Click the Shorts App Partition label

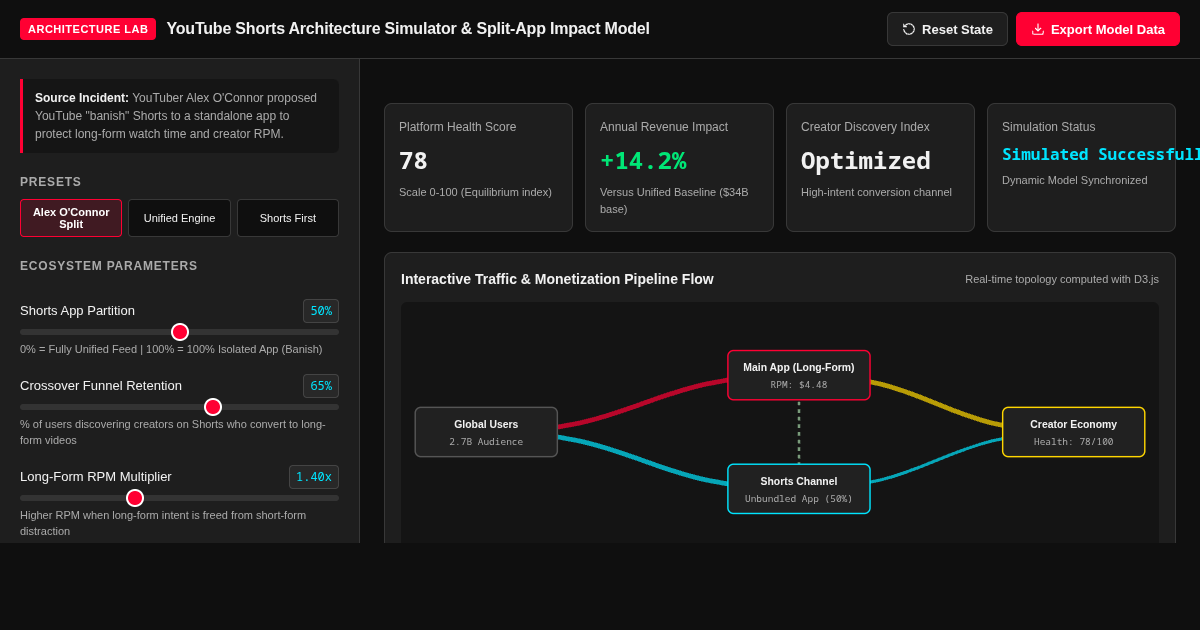(x=77, y=311)
